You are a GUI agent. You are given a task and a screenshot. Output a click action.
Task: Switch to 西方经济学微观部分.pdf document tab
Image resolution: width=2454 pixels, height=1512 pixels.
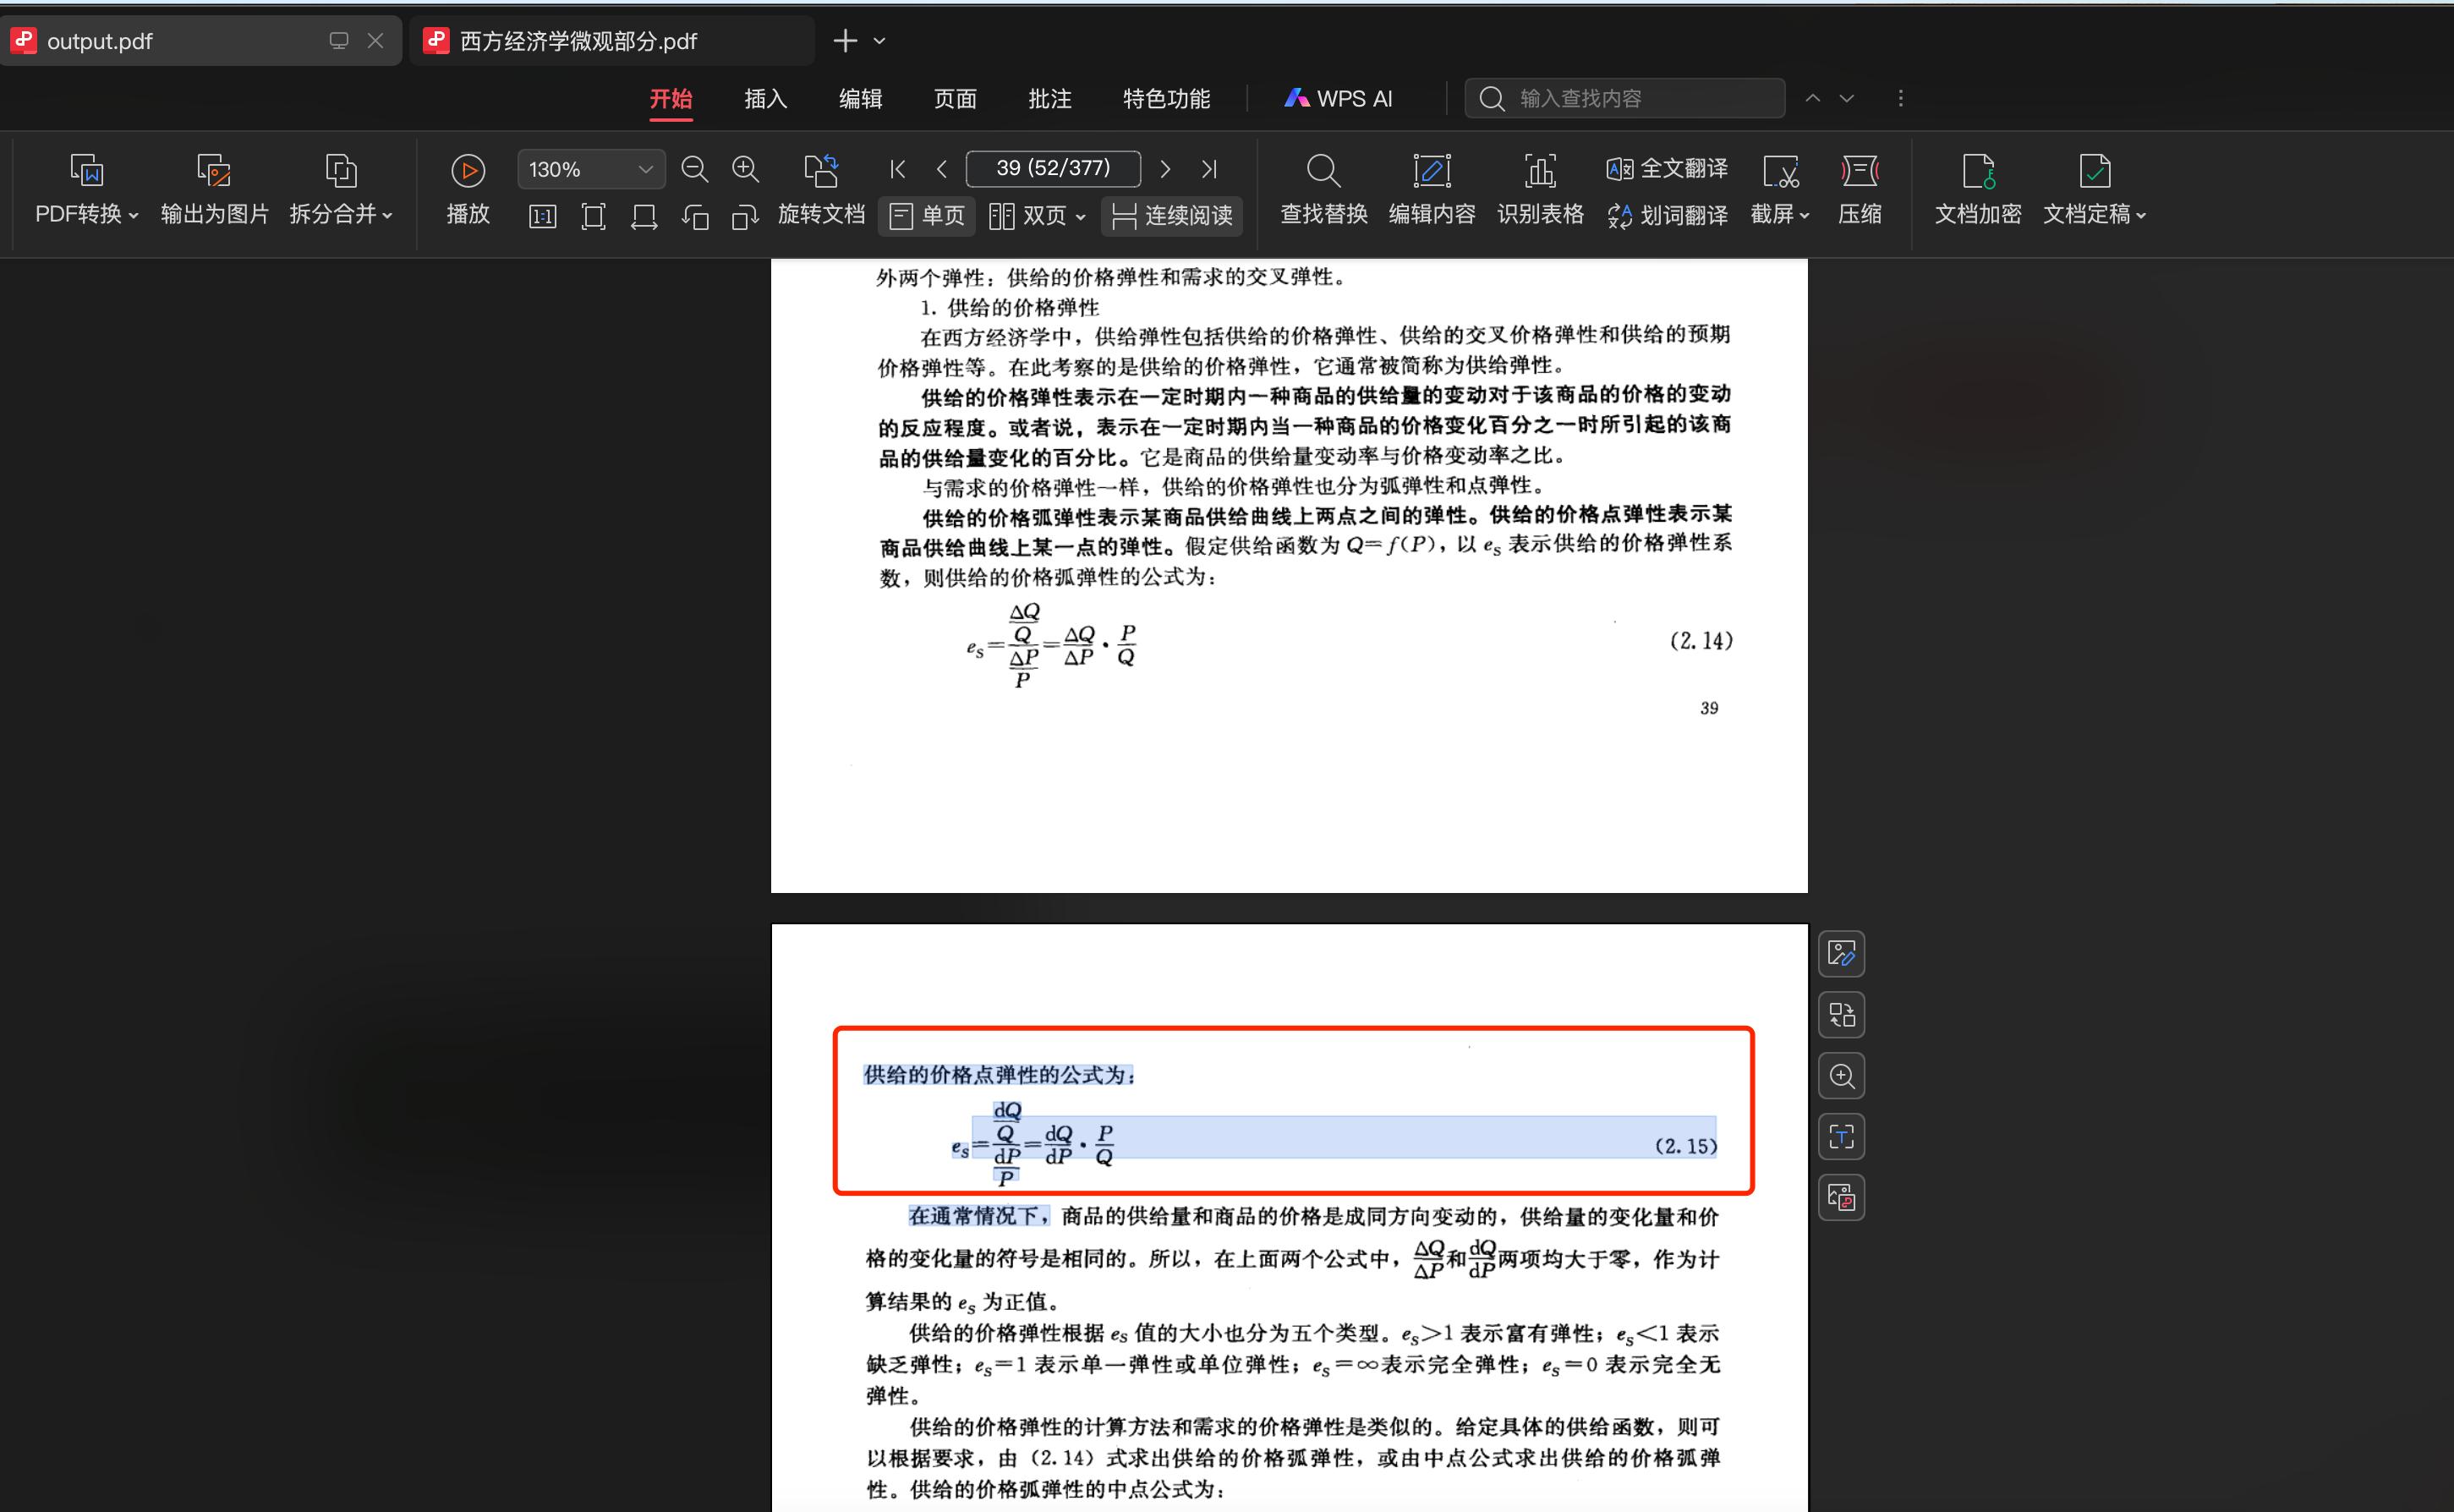pos(578,41)
